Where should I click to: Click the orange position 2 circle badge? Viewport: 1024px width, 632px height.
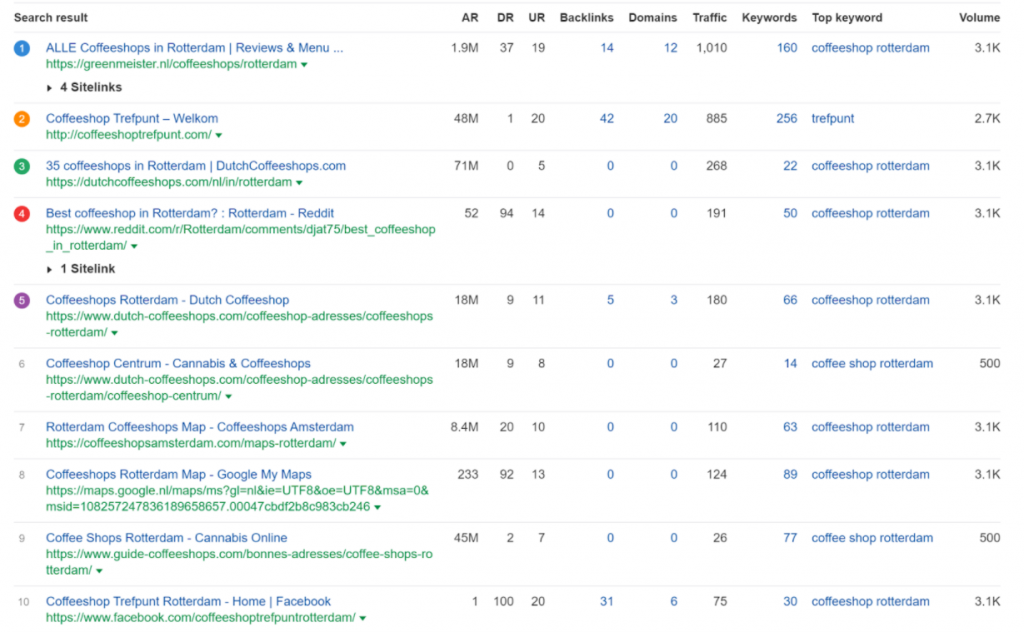click(22, 119)
